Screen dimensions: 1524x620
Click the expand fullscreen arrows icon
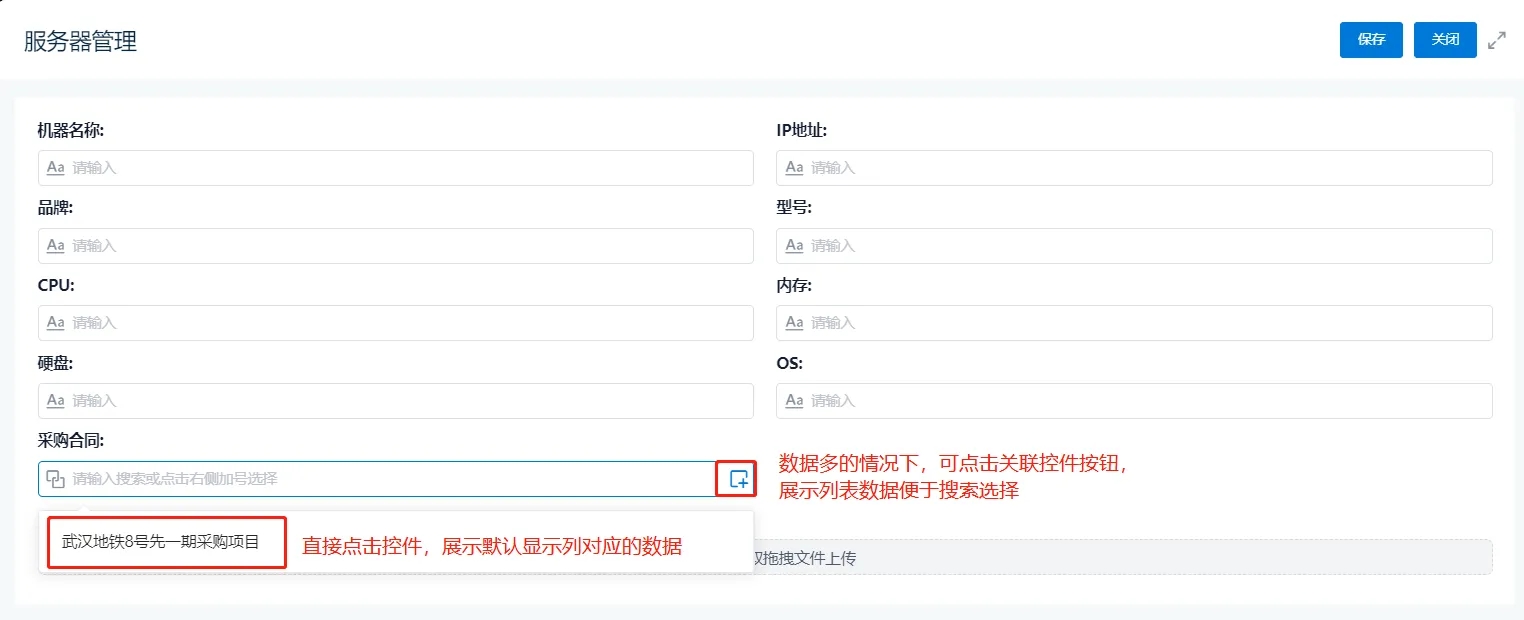point(1496,40)
